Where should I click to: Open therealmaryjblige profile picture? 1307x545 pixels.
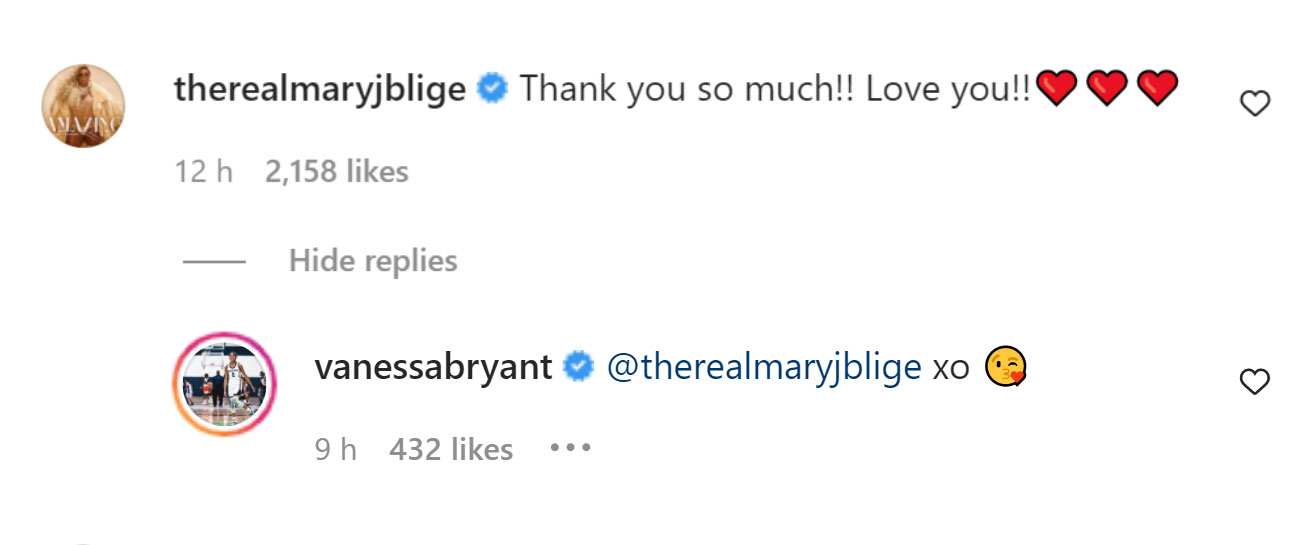(83, 106)
